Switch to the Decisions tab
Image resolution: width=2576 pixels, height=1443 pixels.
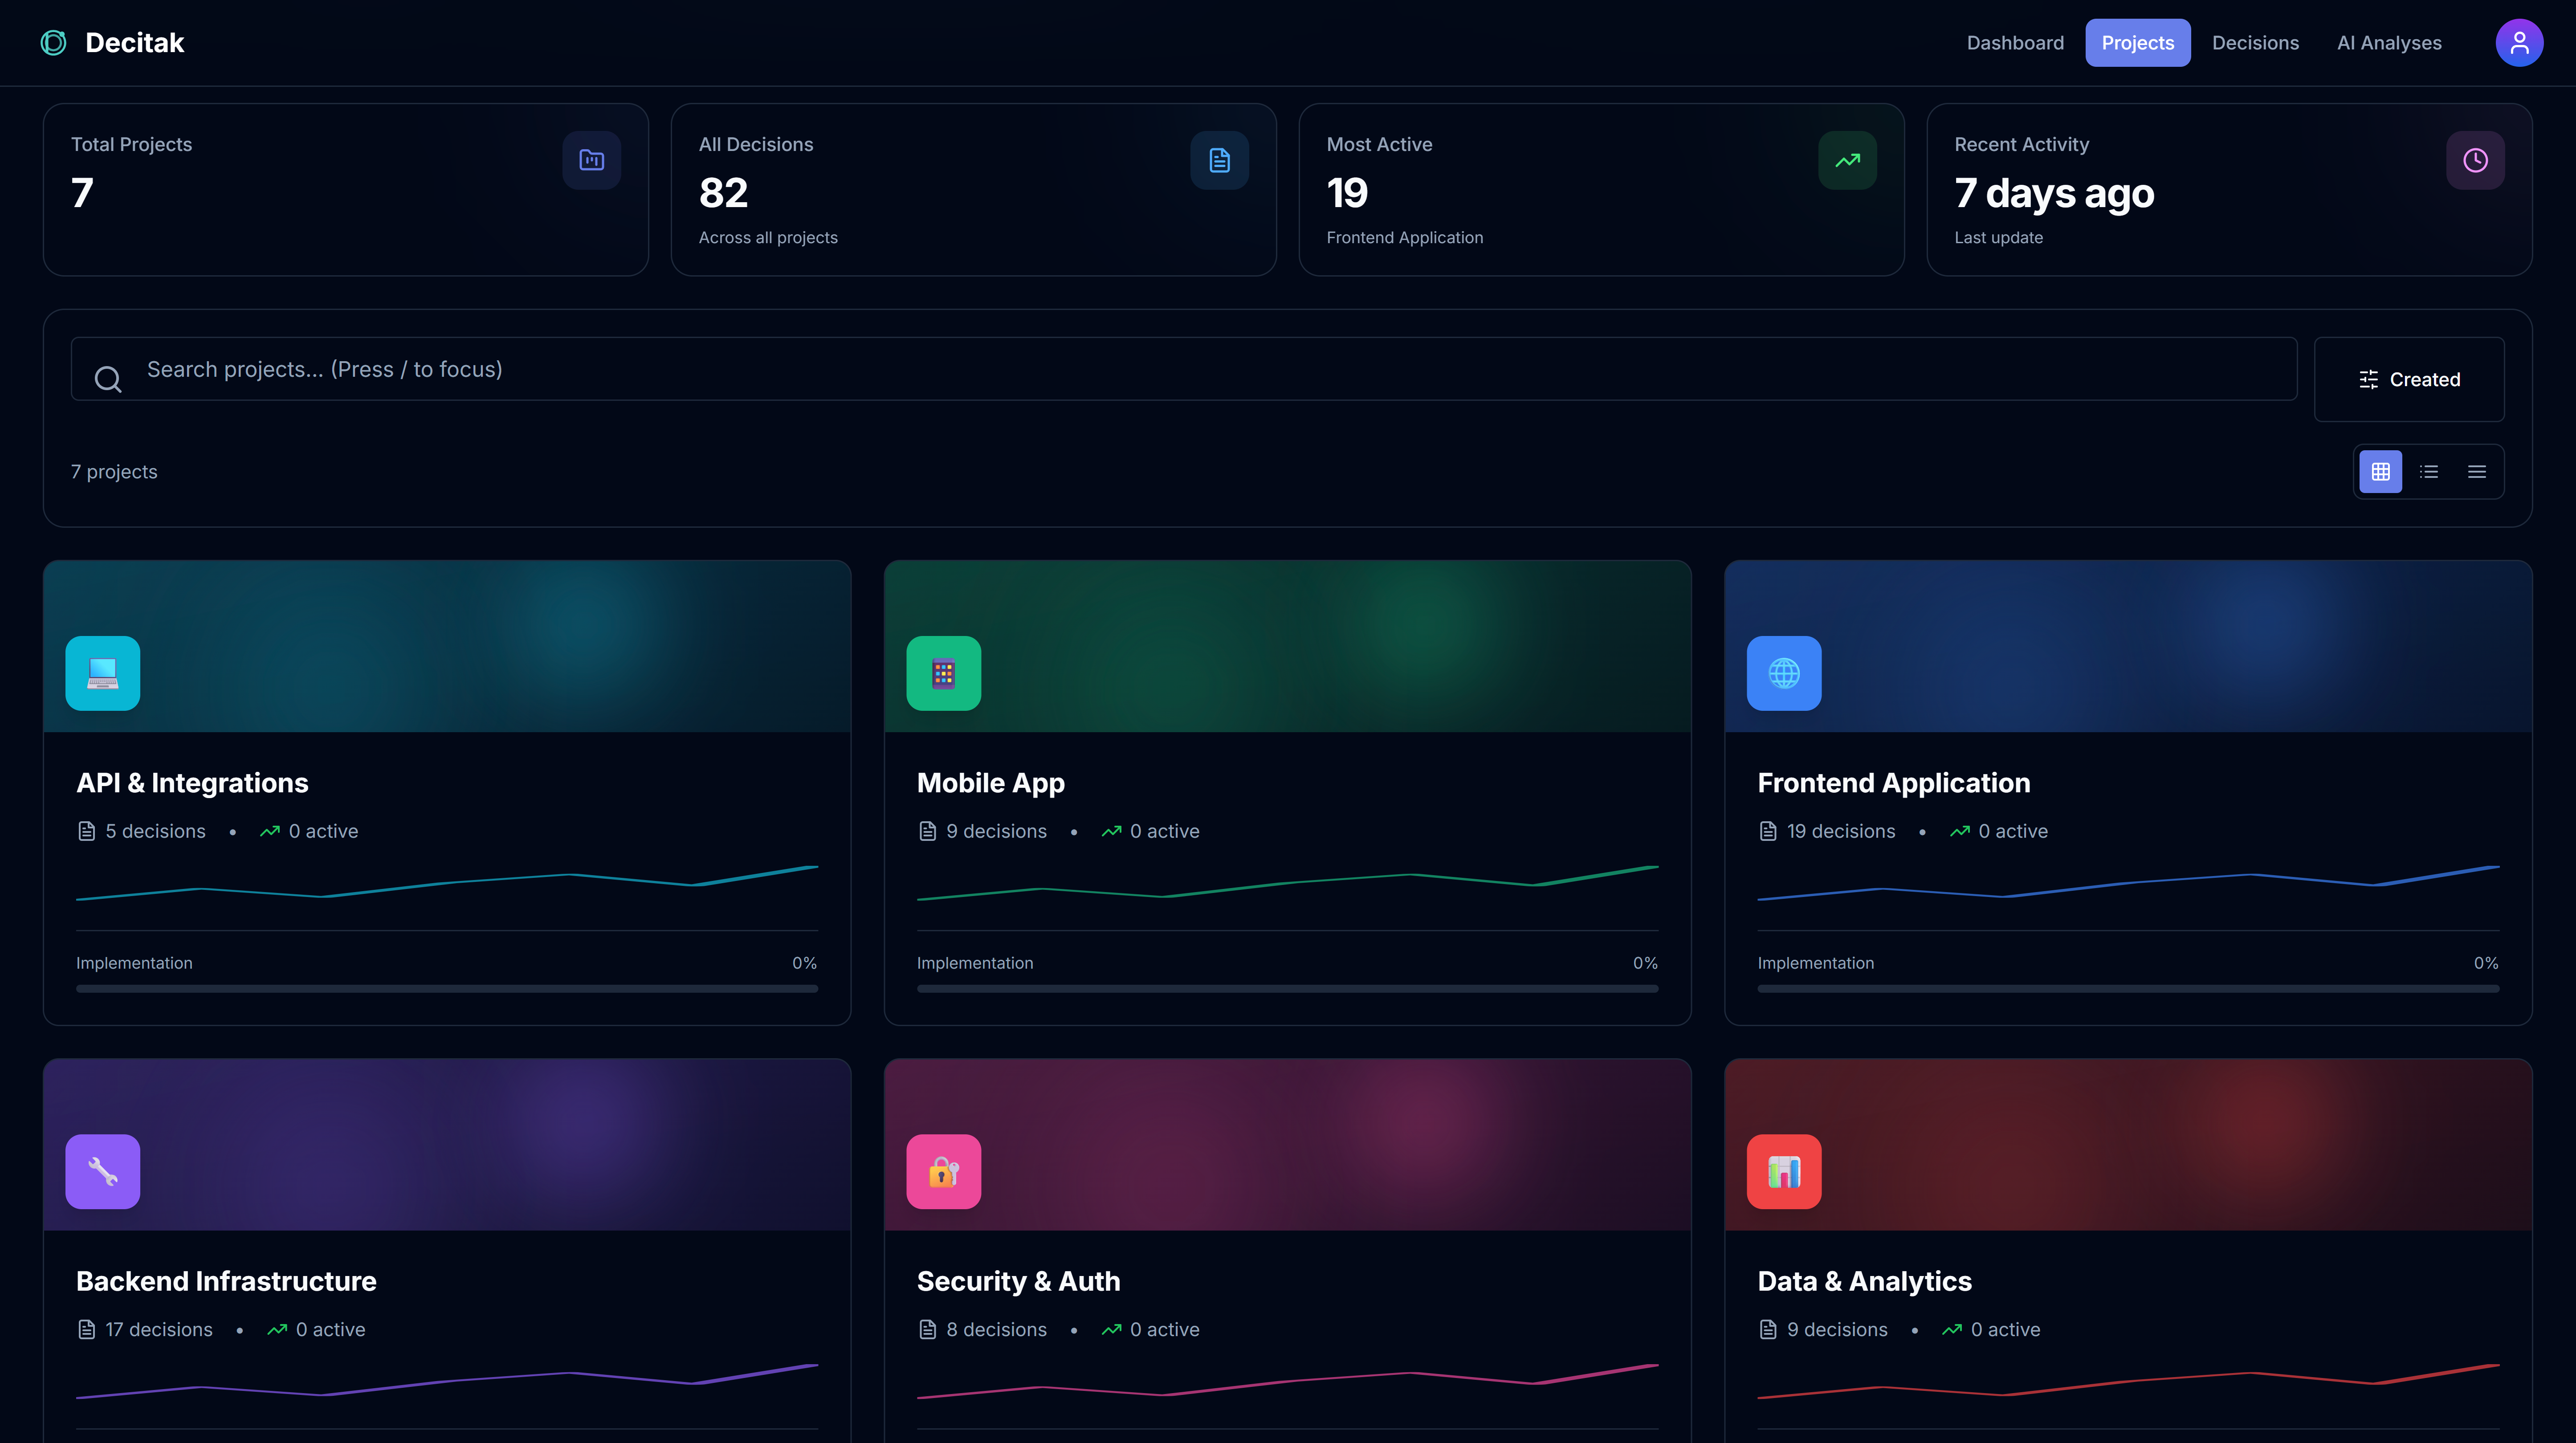pos(2255,42)
